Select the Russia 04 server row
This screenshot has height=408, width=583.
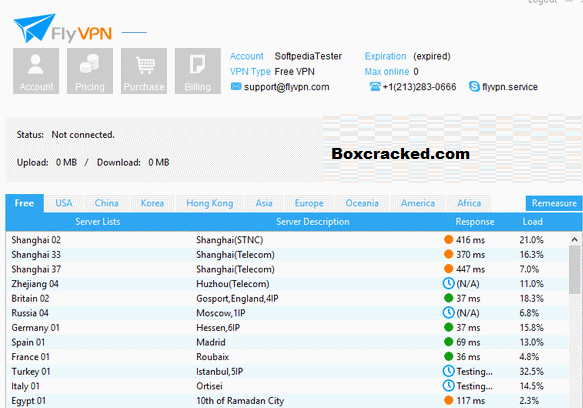(x=287, y=313)
